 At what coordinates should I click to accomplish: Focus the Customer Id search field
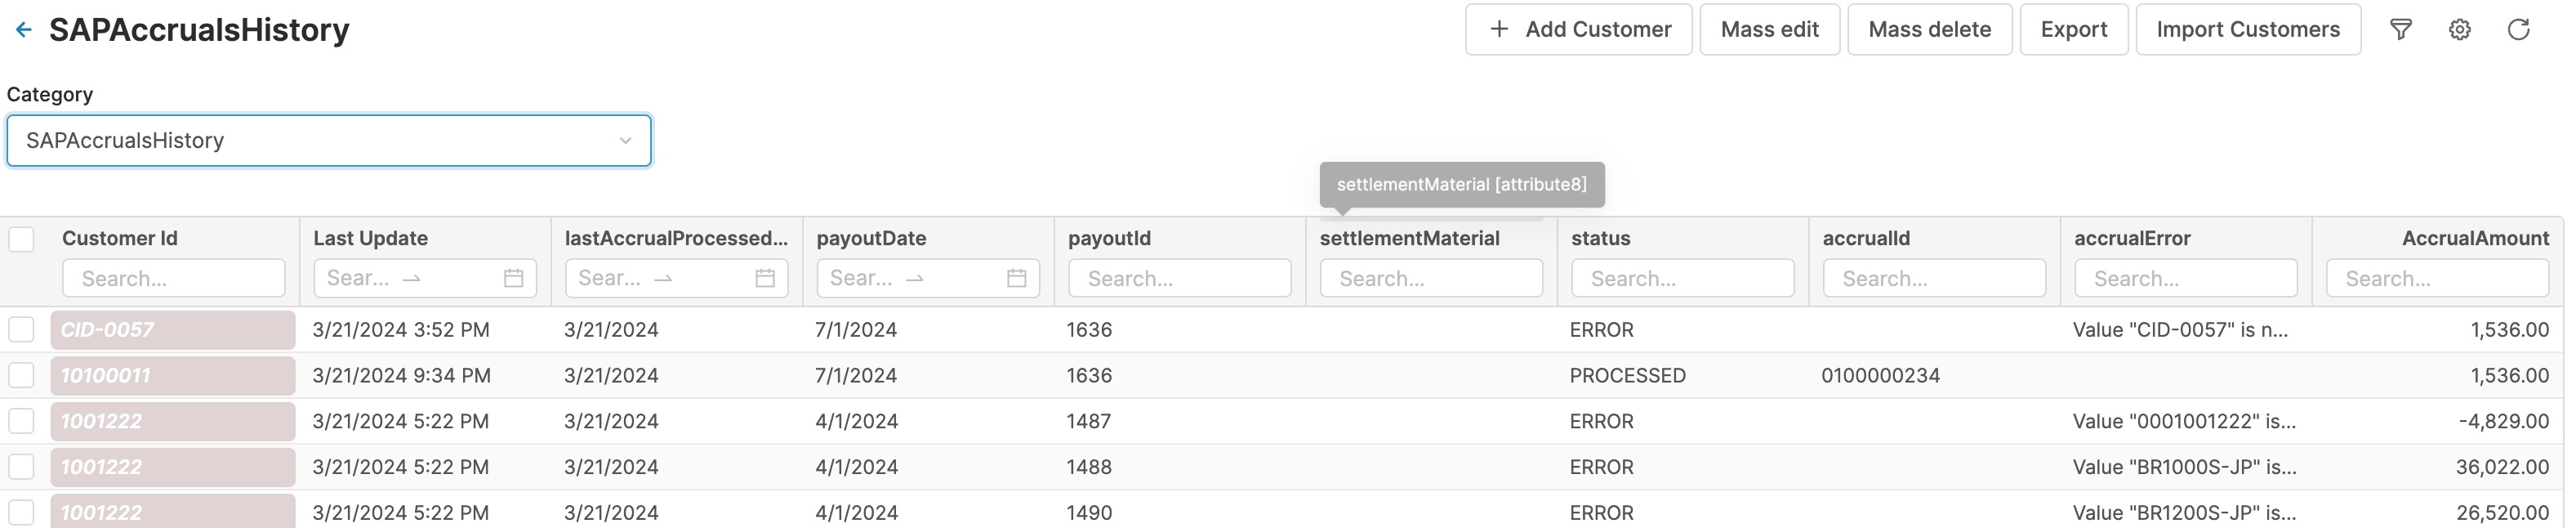174,278
